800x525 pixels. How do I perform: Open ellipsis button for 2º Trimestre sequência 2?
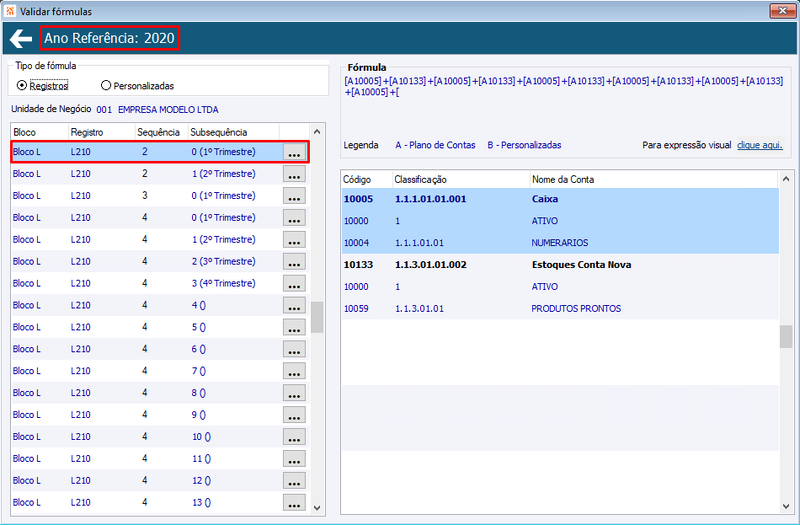(x=294, y=174)
